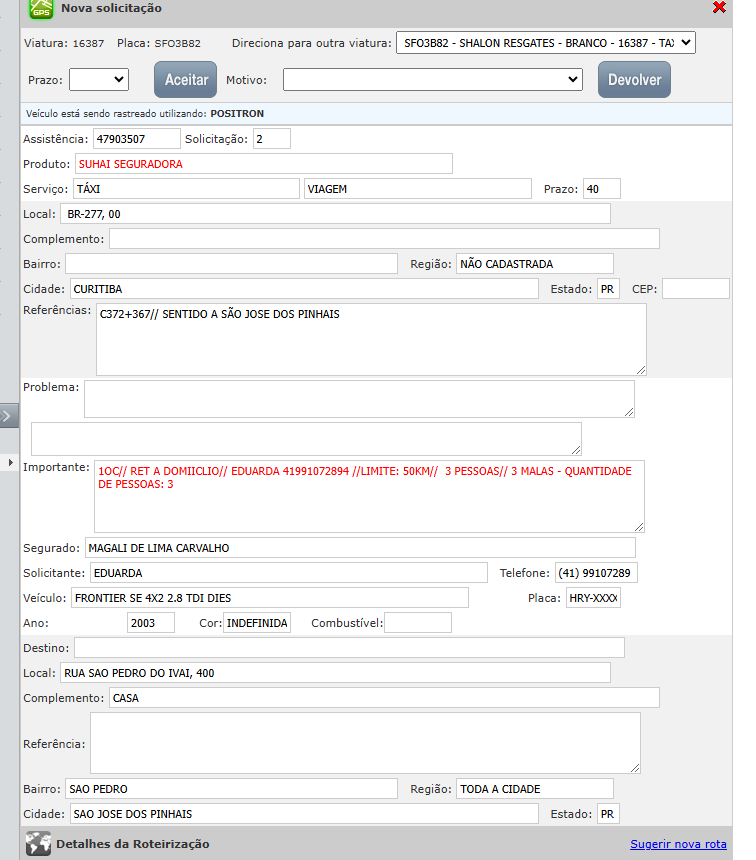This screenshot has height=860, width=756.
Task: Click the empty Problema text area
Action: tap(359, 398)
